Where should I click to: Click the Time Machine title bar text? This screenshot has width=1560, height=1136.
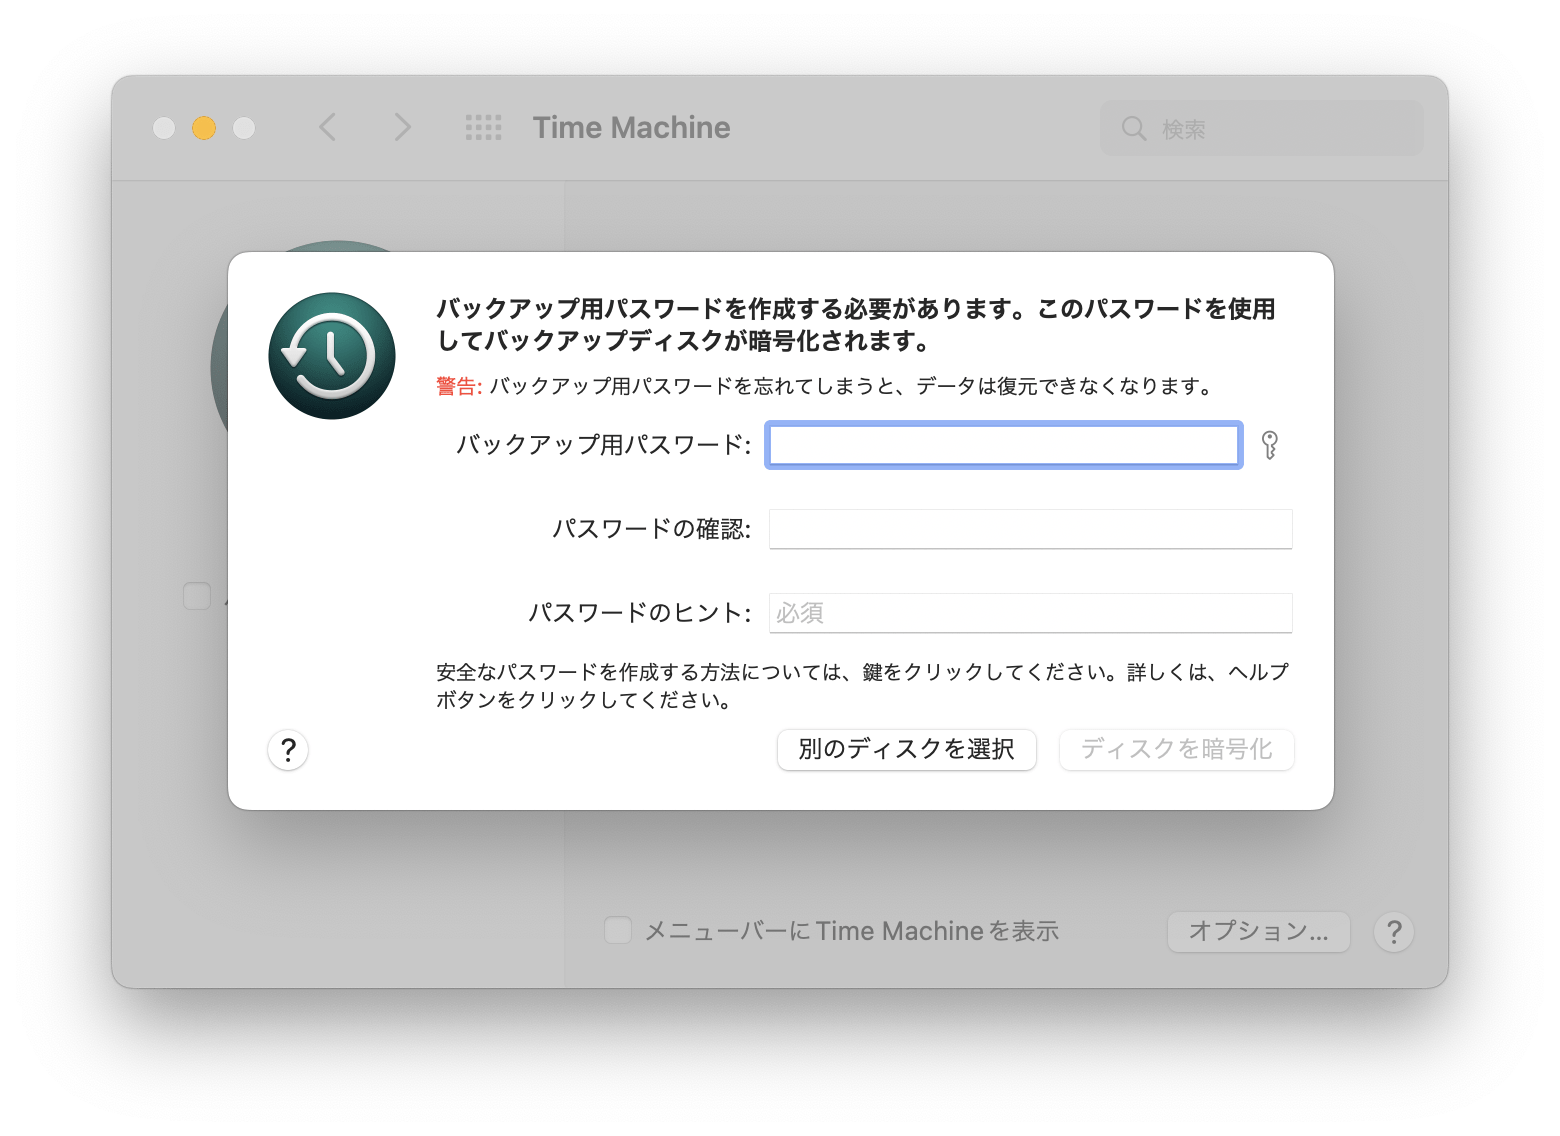click(631, 127)
